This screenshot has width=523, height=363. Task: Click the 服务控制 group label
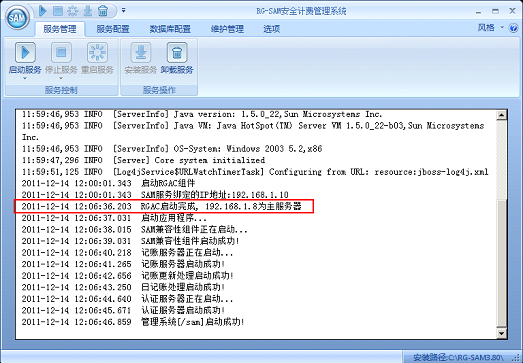point(61,90)
